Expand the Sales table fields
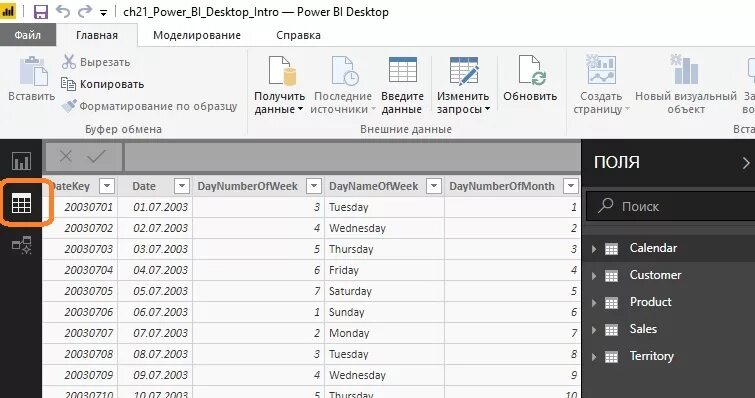This screenshot has width=755, height=398. (x=594, y=330)
